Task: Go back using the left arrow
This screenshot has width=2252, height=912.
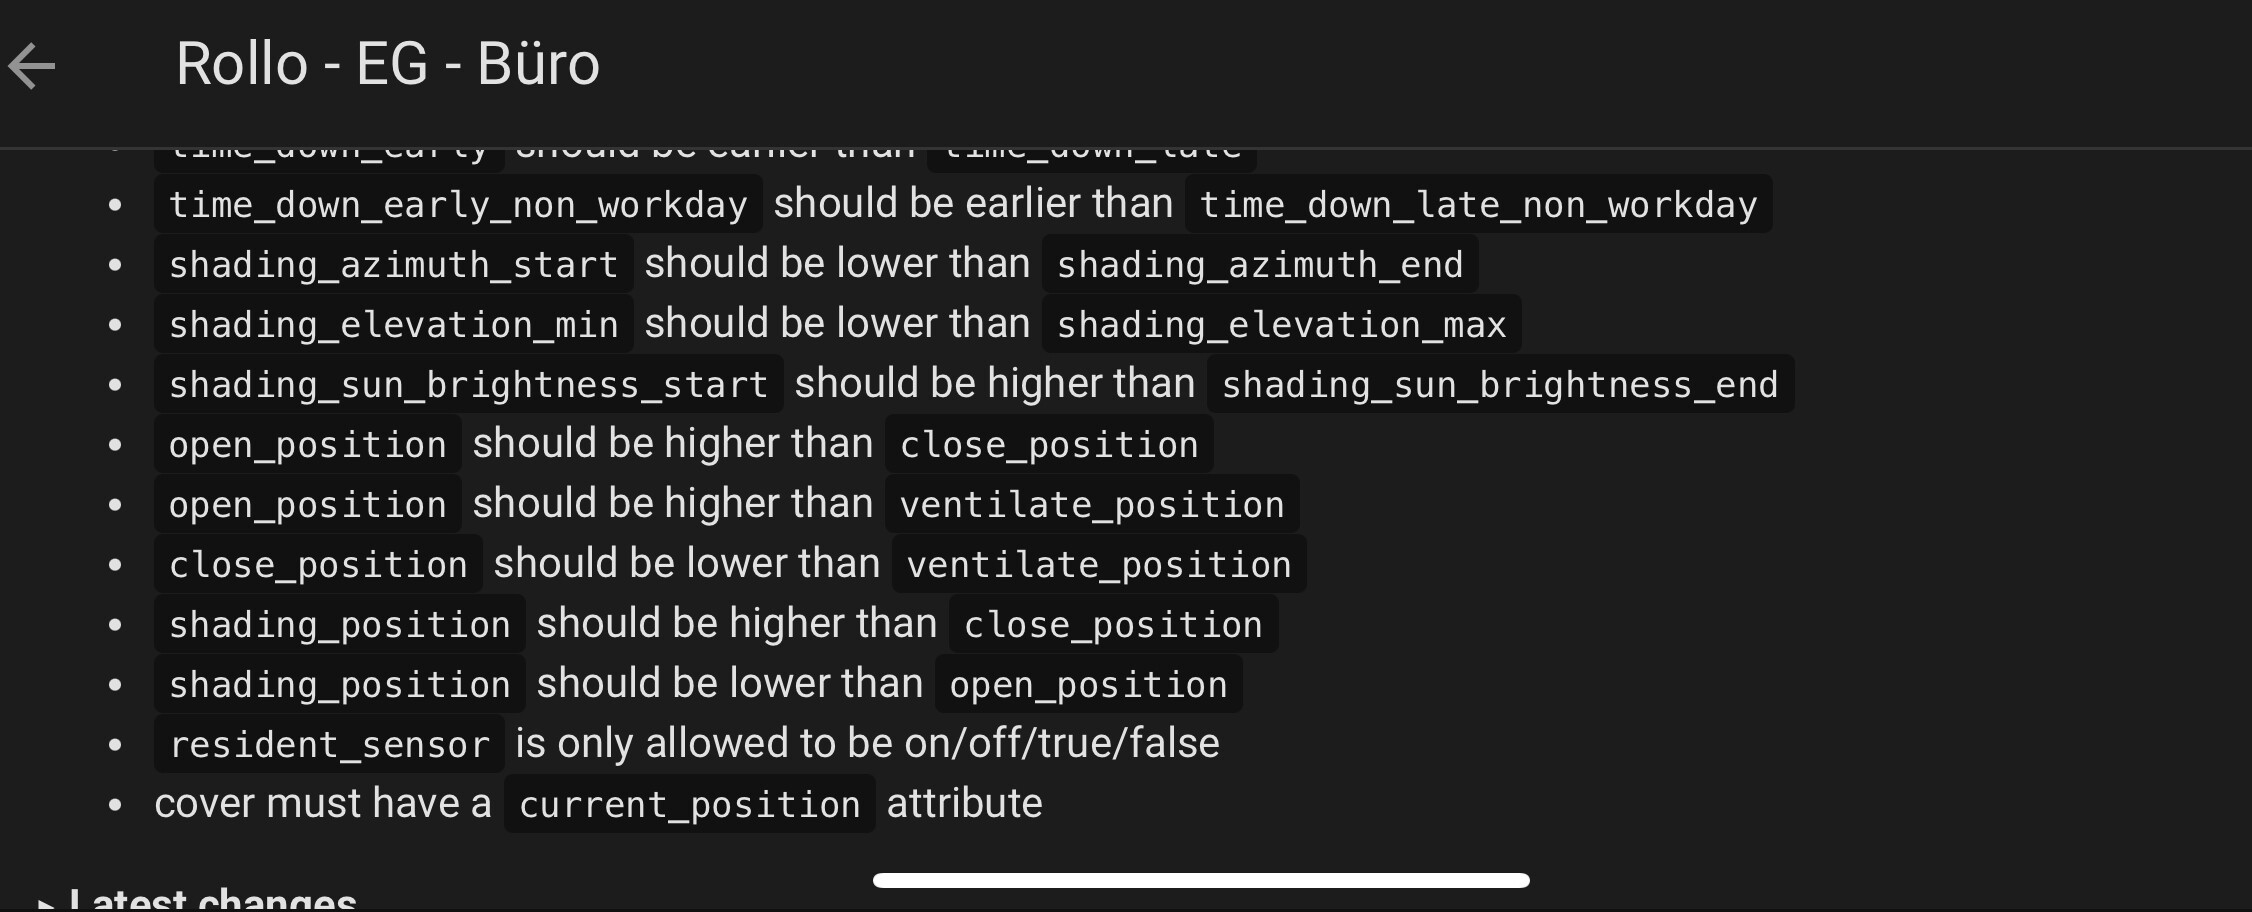Action: click(32, 66)
